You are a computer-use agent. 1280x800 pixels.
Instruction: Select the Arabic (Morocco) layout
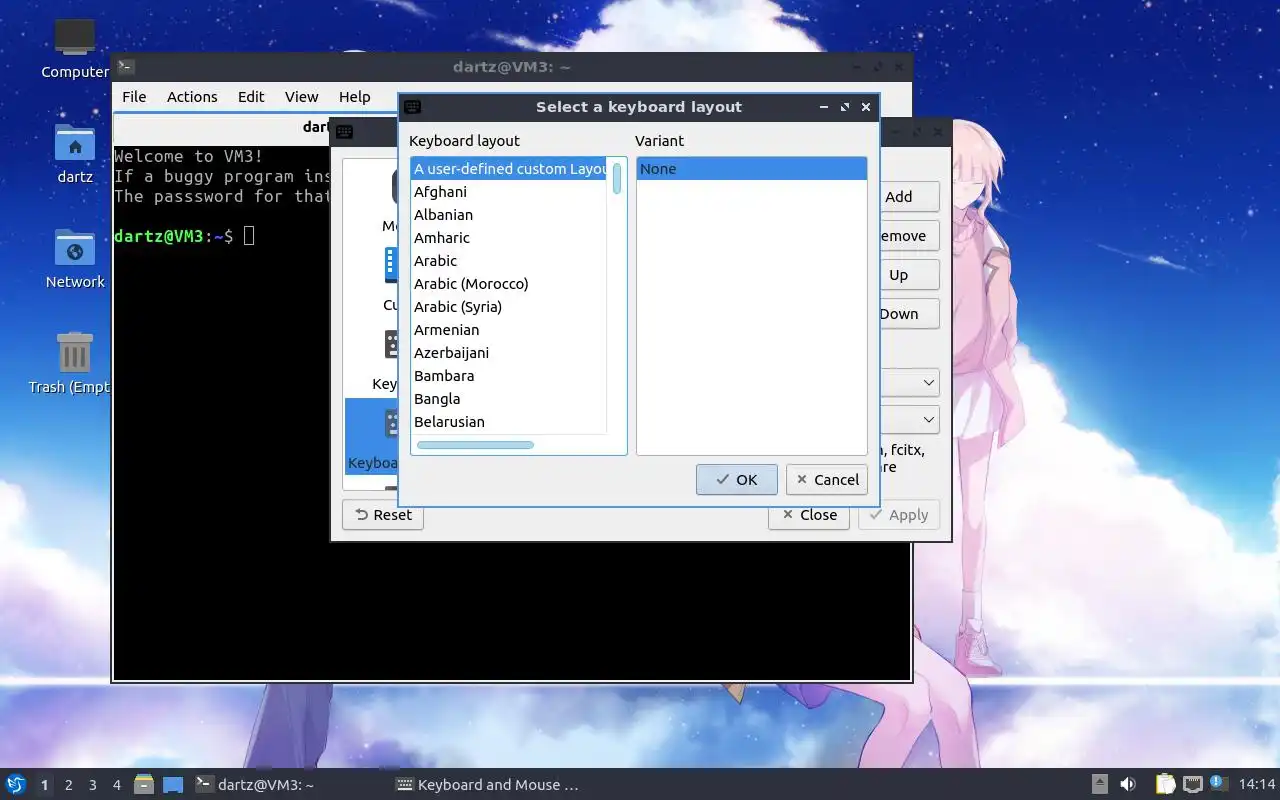click(508, 284)
